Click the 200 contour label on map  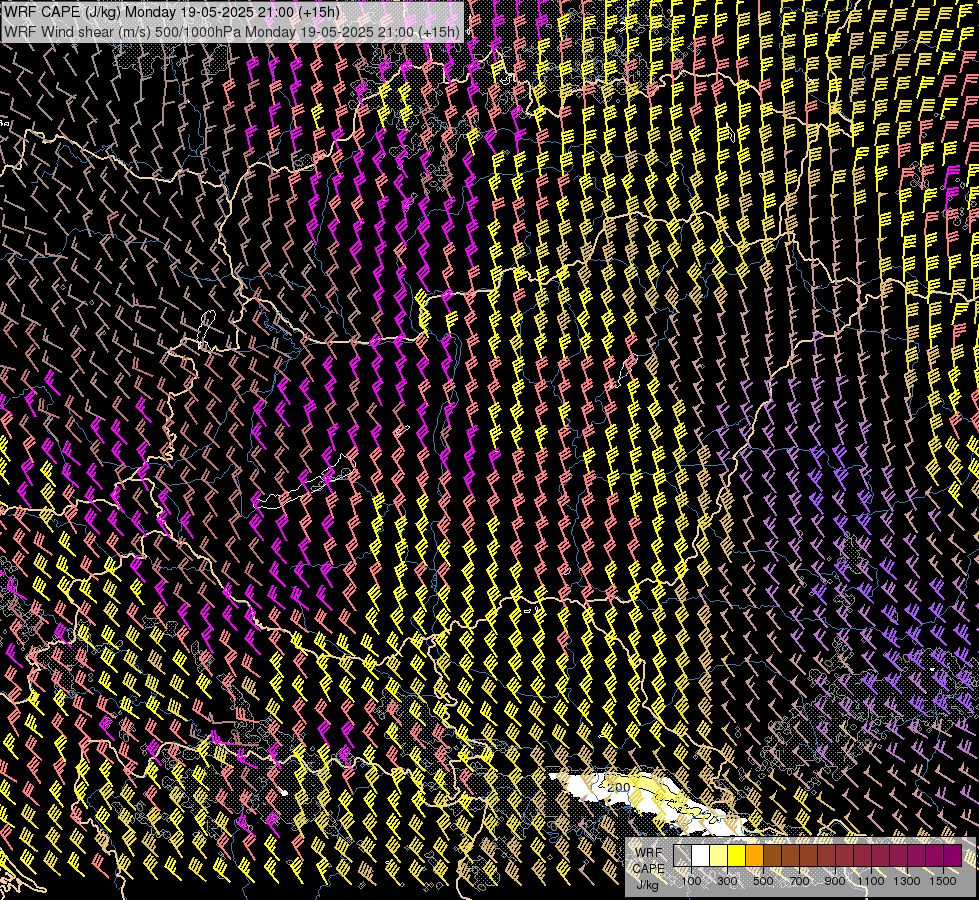pos(618,787)
